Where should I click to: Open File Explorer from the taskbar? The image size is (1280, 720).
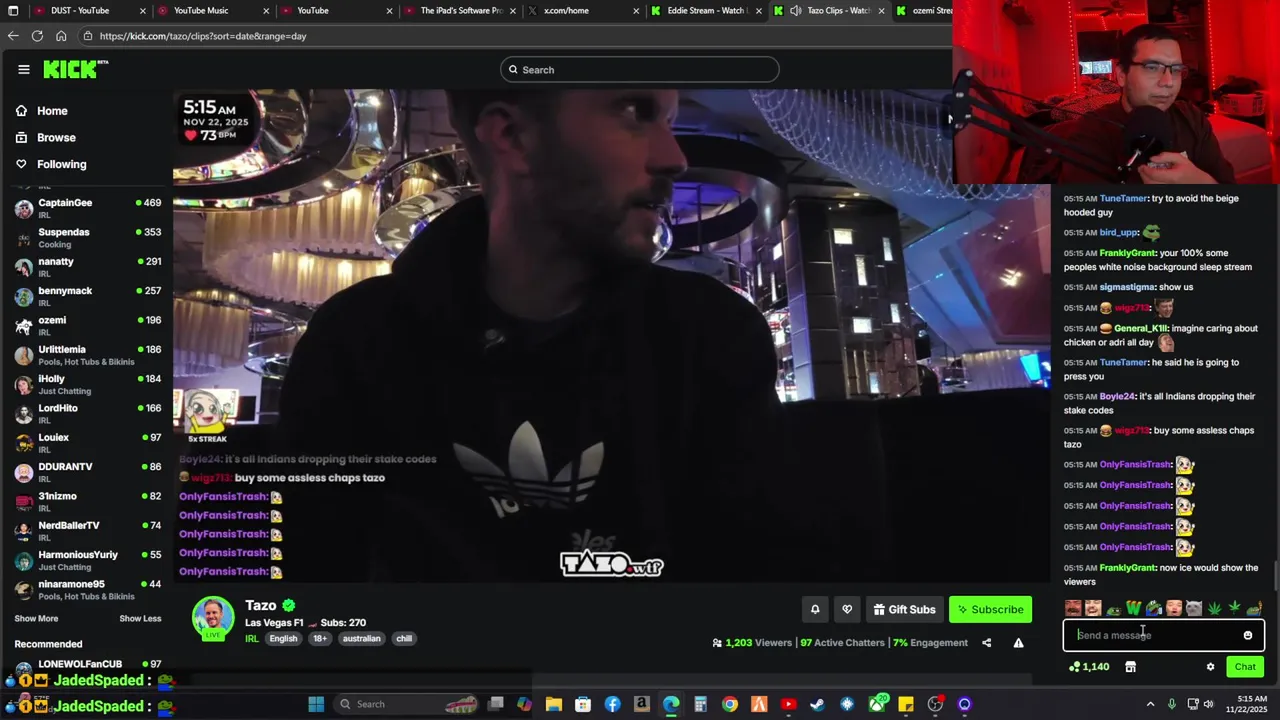(554, 704)
